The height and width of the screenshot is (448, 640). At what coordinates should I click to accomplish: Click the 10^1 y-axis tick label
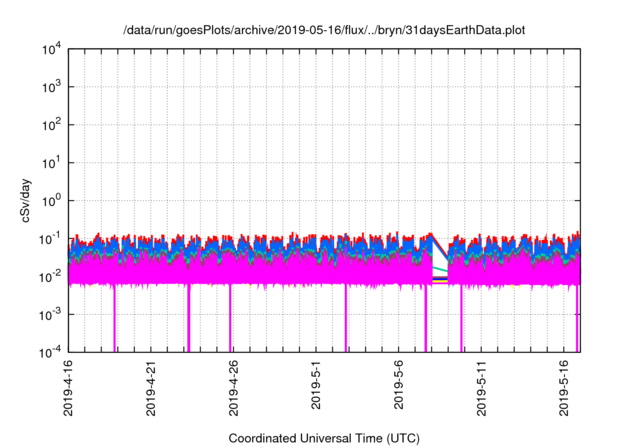point(51,163)
